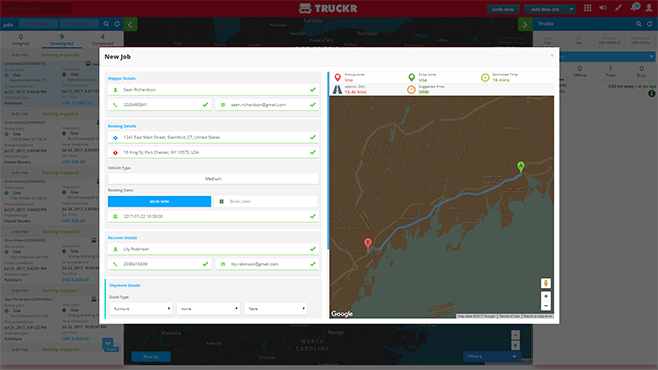Expand the Add New Job dropdown arrow
The image size is (658, 370).
pyautogui.click(x=572, y=9)
